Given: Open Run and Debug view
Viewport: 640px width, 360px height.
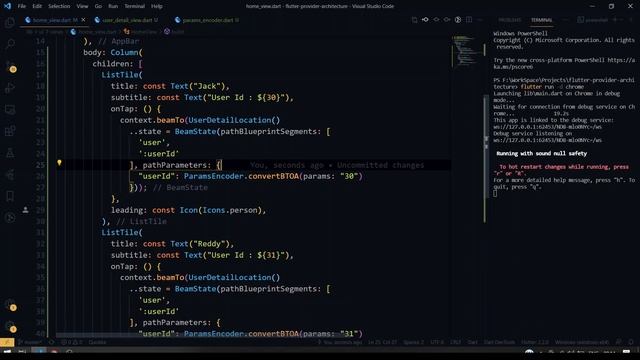Looking at the screenshot, I should (10, 87).
